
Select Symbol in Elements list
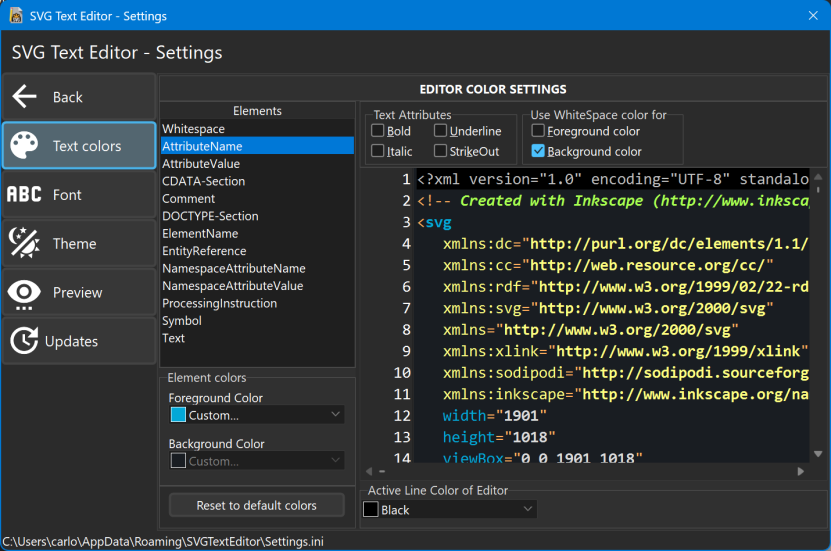pyautogui.click(x=258, y=321)
